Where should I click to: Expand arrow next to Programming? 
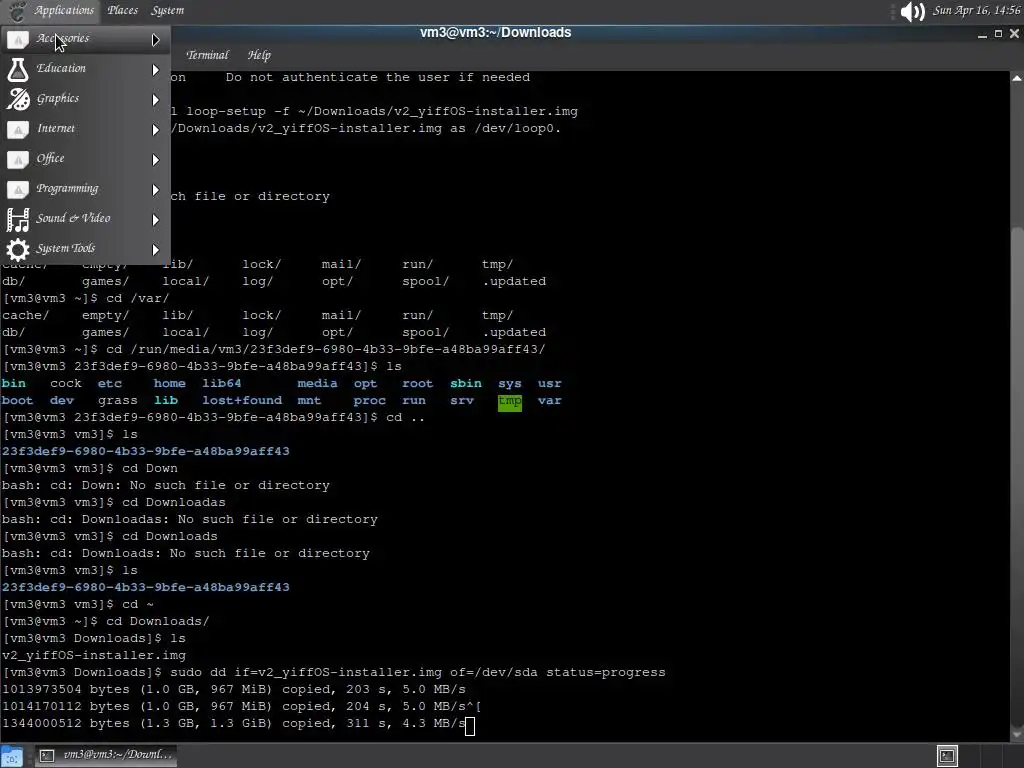pos(155,189)
